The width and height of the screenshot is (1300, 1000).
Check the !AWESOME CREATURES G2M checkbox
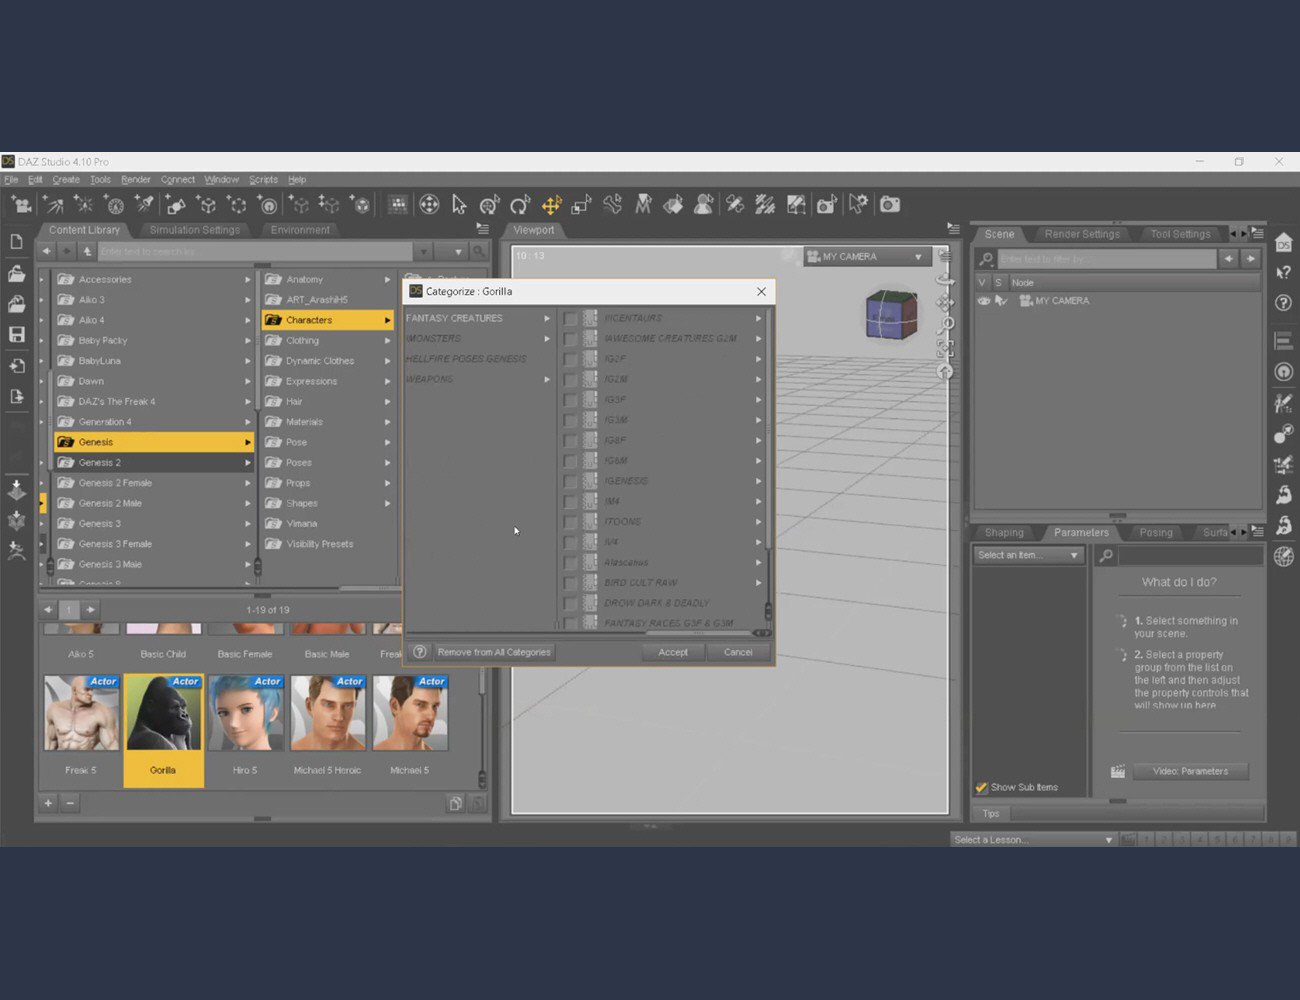click(x=570, y=338)
